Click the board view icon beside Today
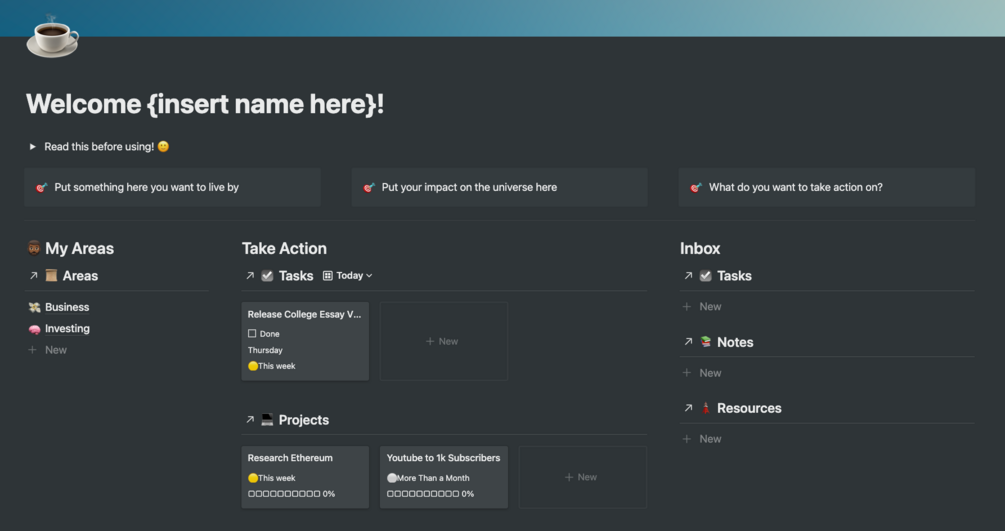Screen dimensions: 1005x531 (327, 276)
